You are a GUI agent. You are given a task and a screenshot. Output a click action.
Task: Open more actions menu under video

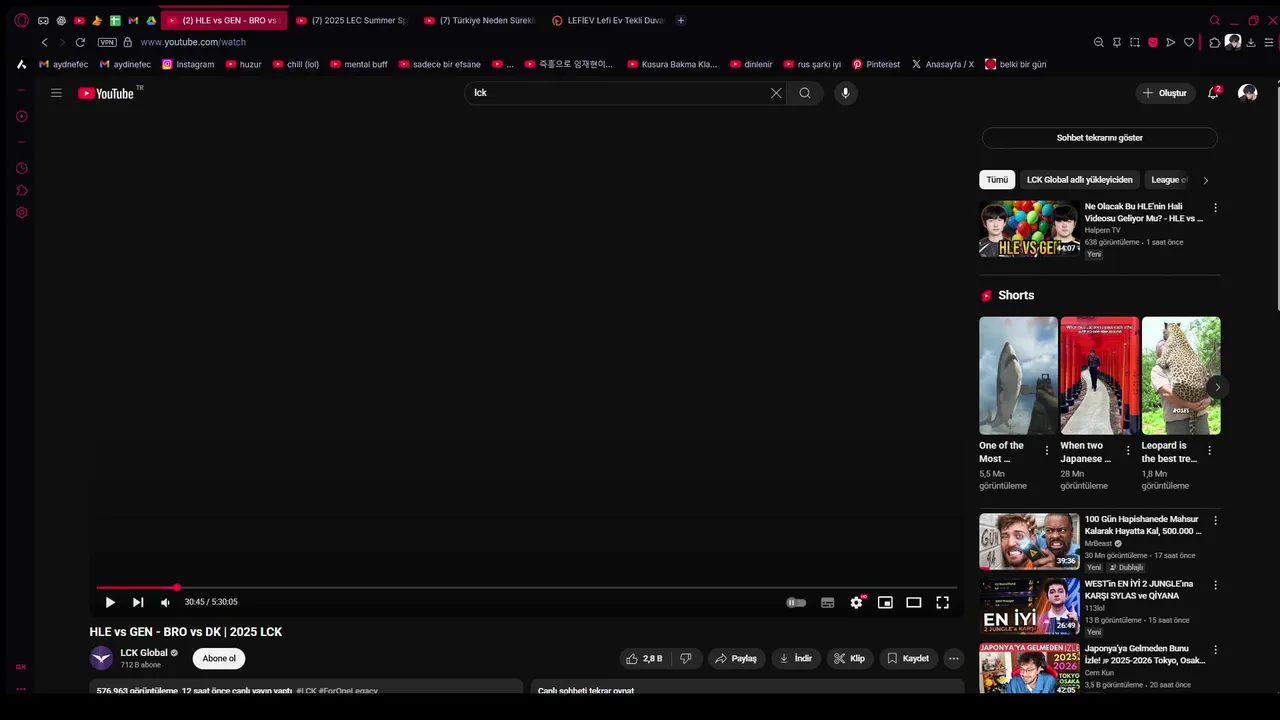tap(954, 659)
